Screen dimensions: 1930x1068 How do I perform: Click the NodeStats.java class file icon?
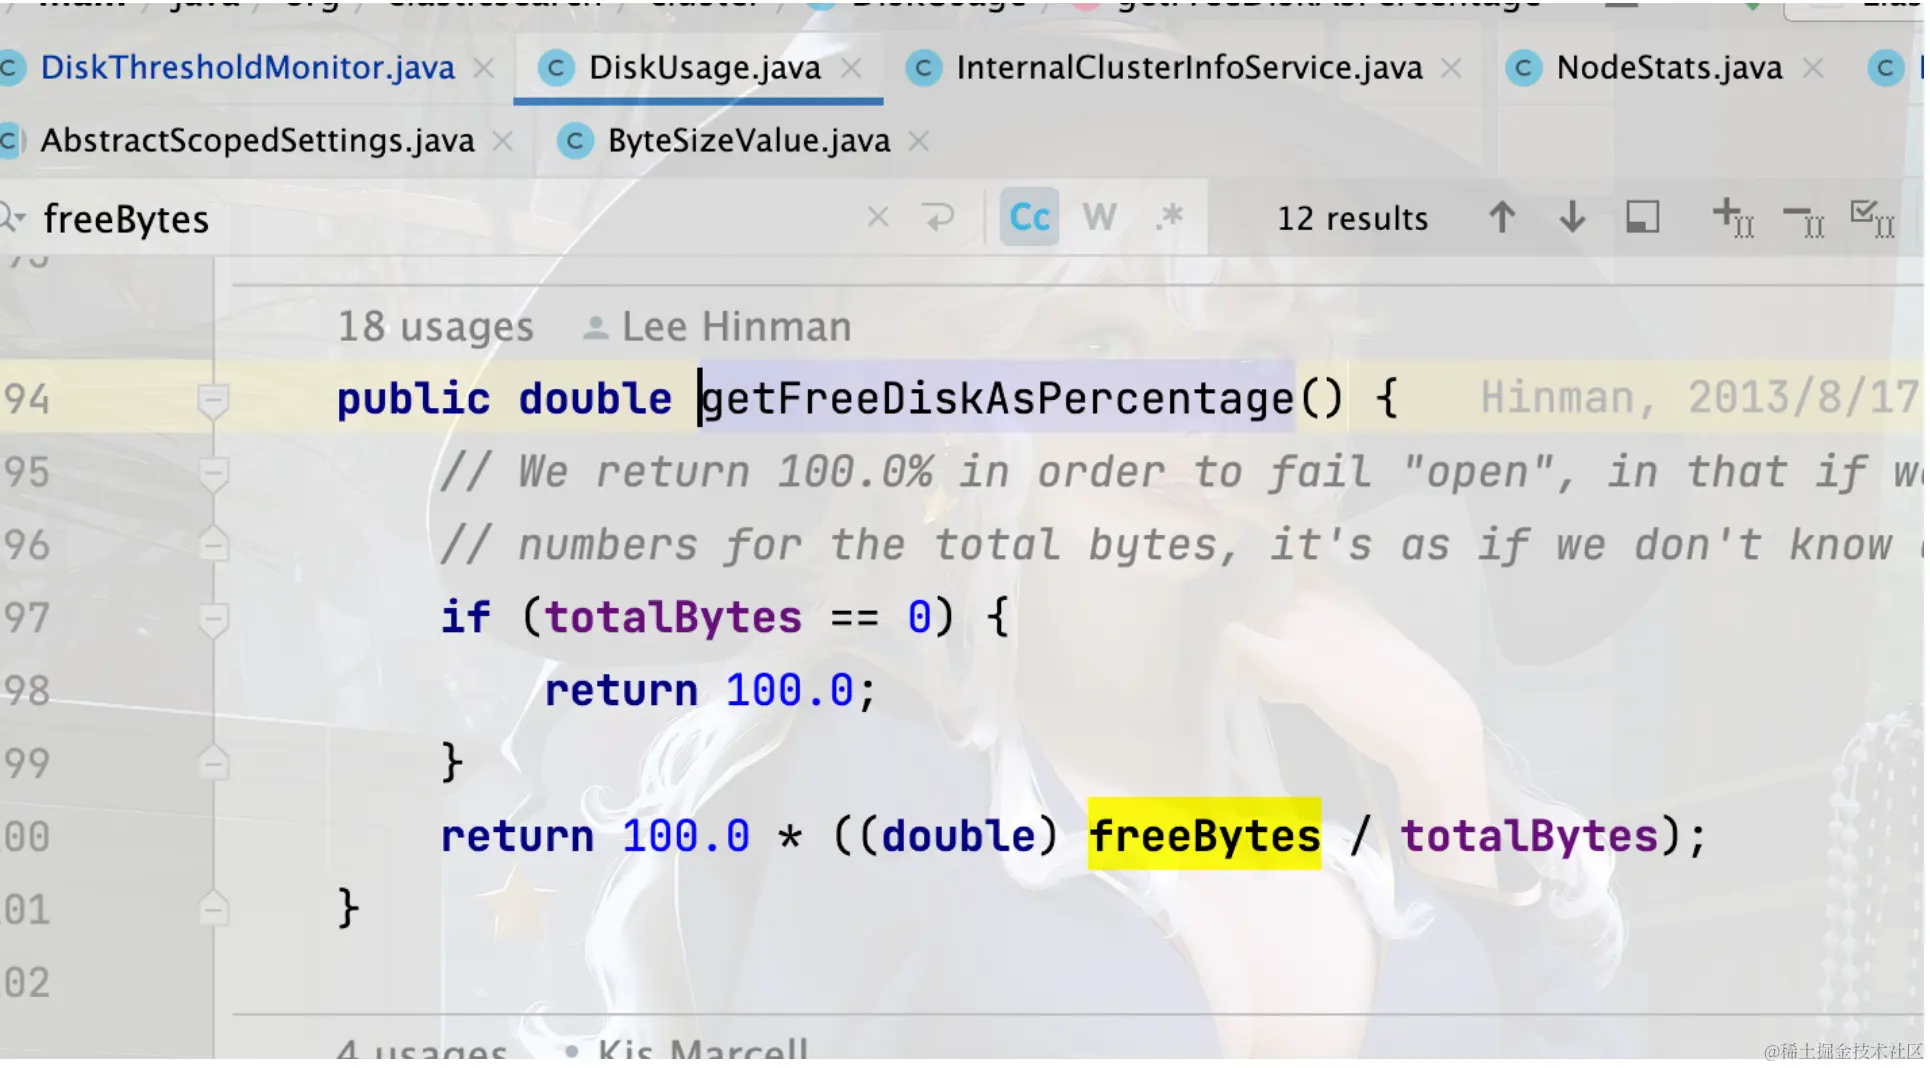[x=1523, y=68]
